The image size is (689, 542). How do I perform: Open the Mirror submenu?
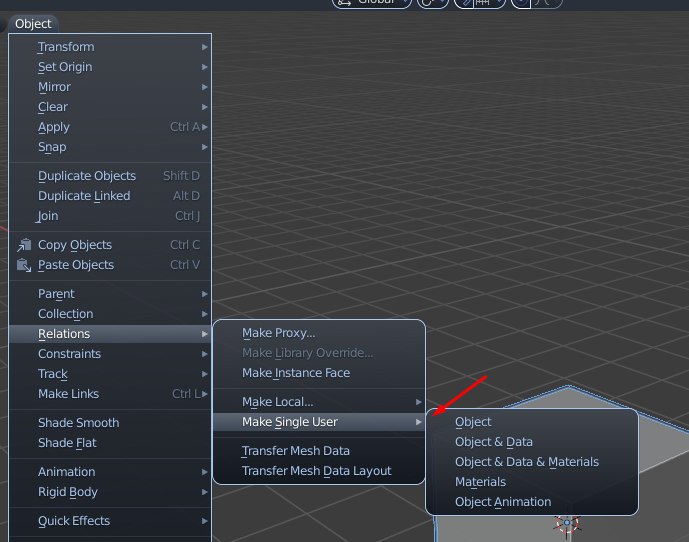pos(110,87)
